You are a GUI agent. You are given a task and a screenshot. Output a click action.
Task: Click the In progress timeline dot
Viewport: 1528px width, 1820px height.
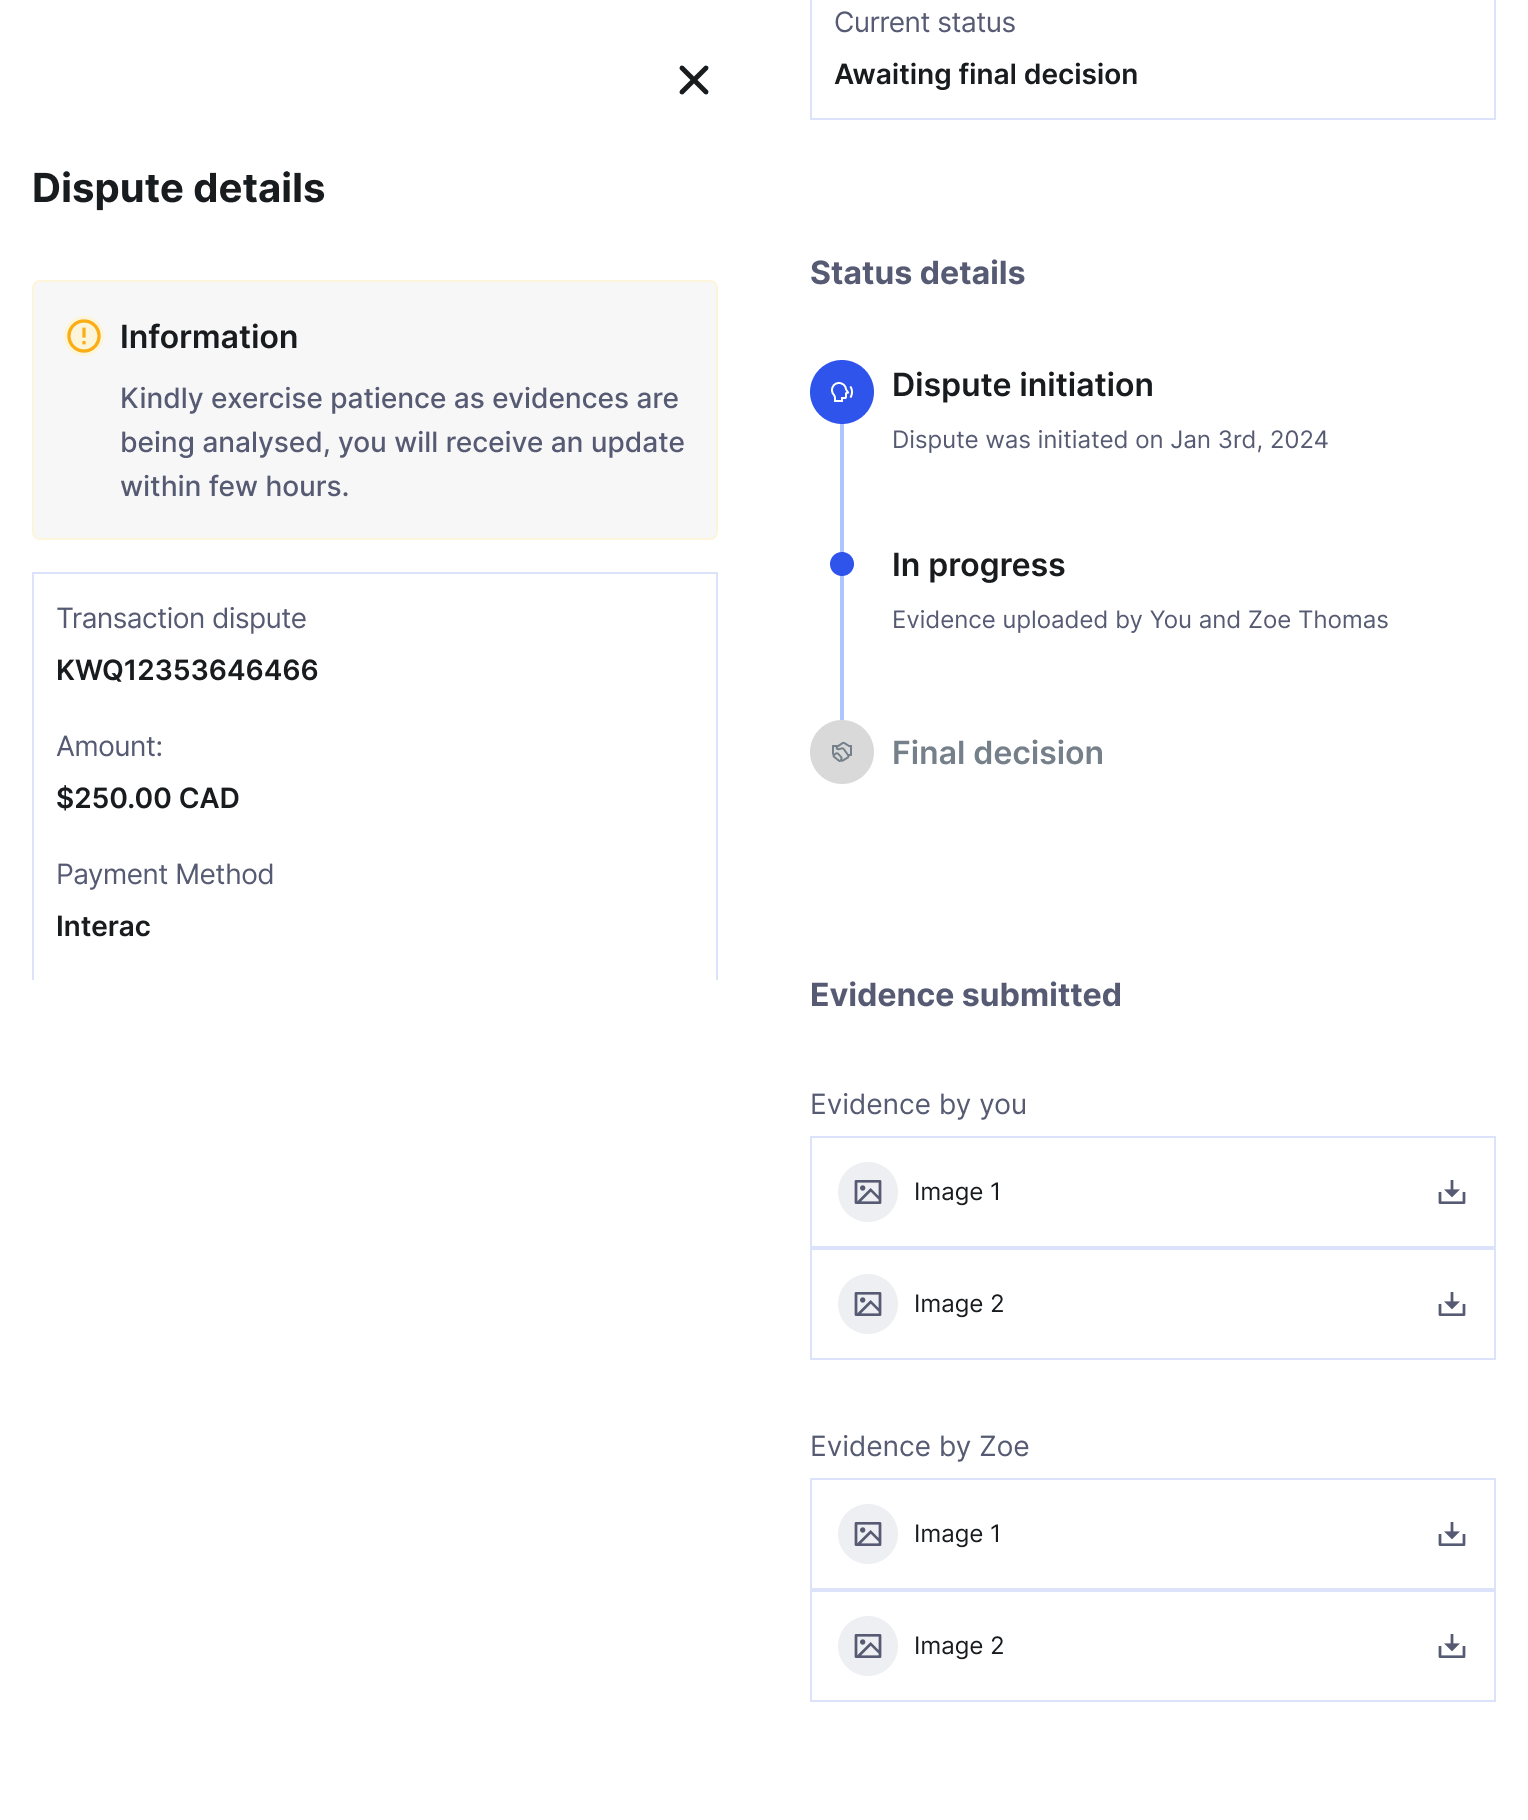coord(842,564)
